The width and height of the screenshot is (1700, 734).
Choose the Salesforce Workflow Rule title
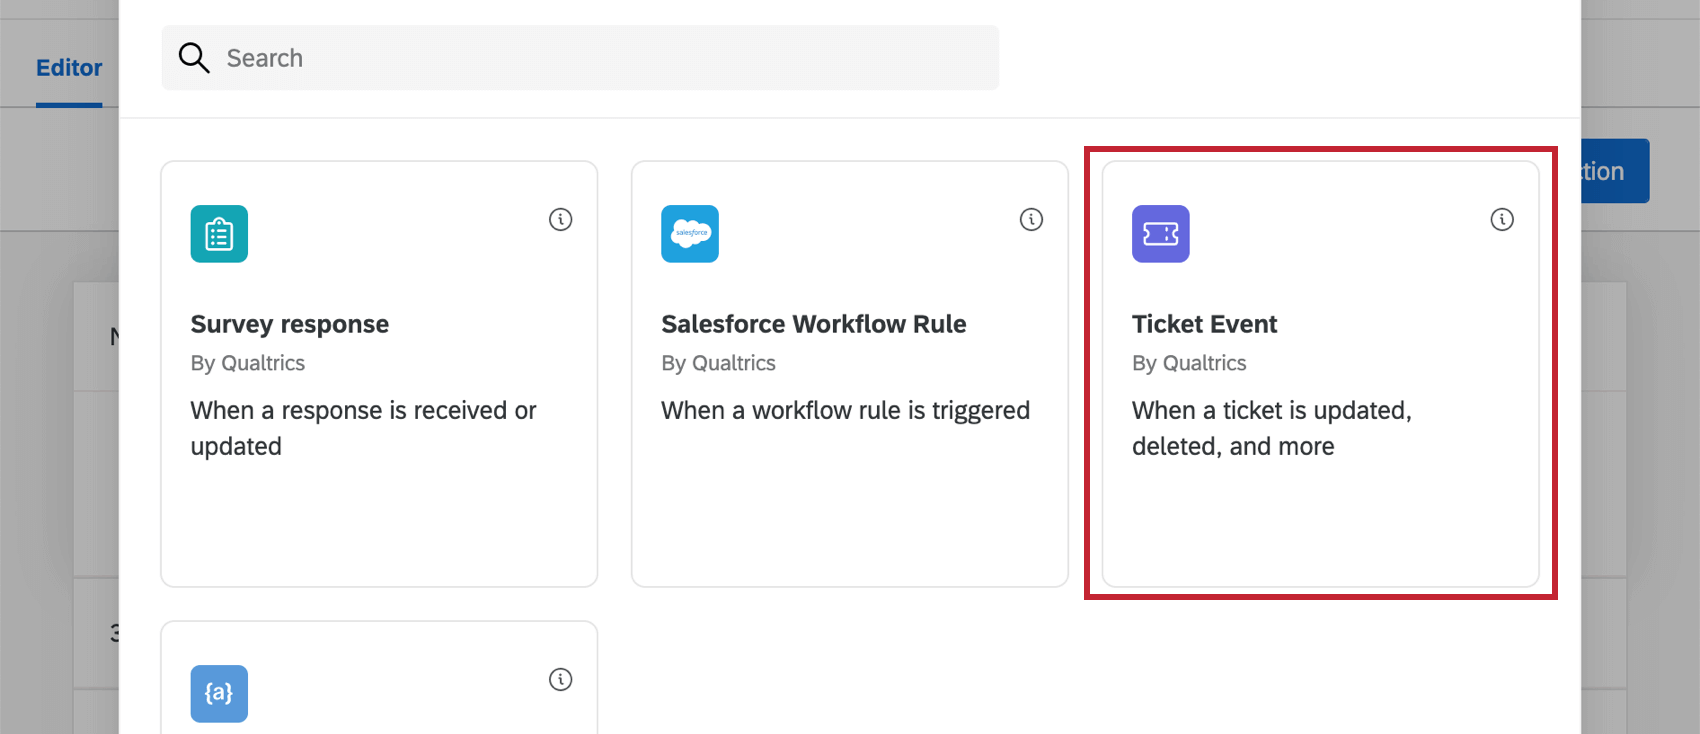813,324
